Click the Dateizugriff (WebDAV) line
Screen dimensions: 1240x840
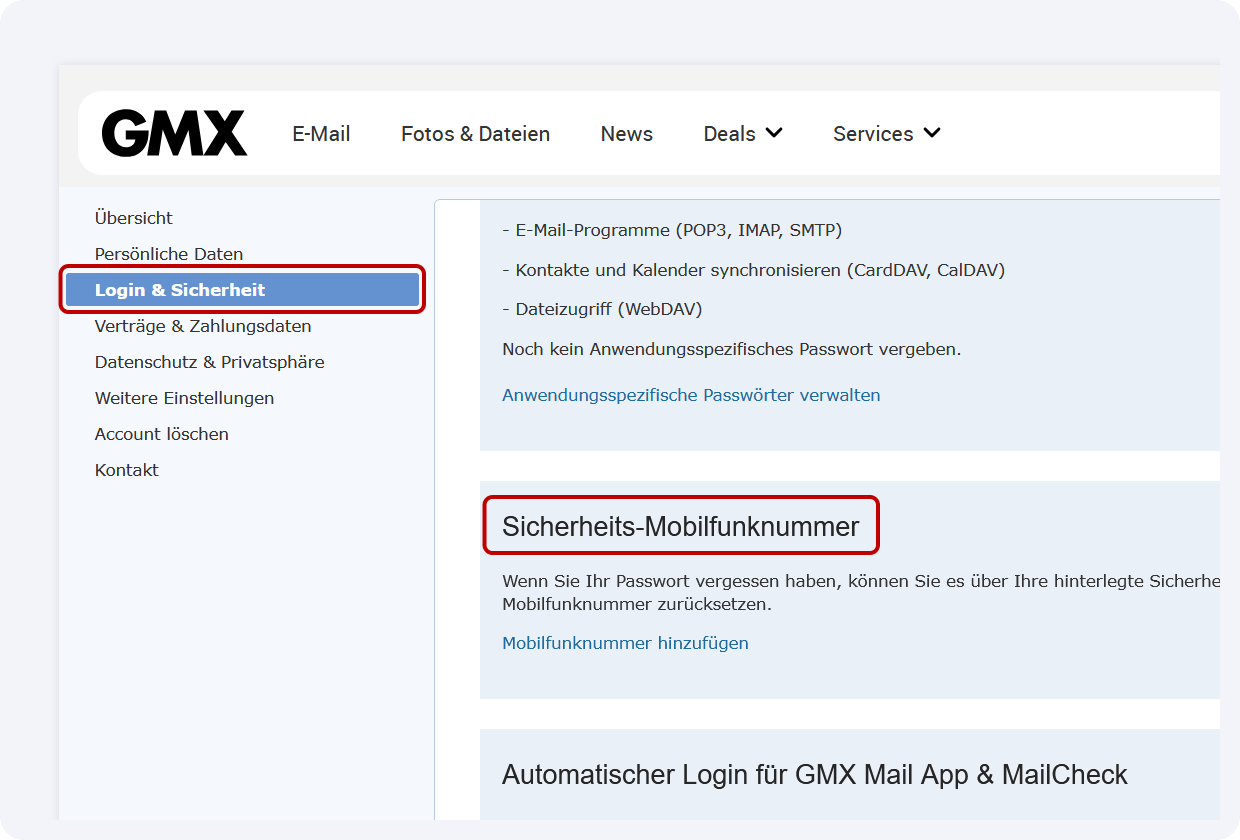(602, 310)
